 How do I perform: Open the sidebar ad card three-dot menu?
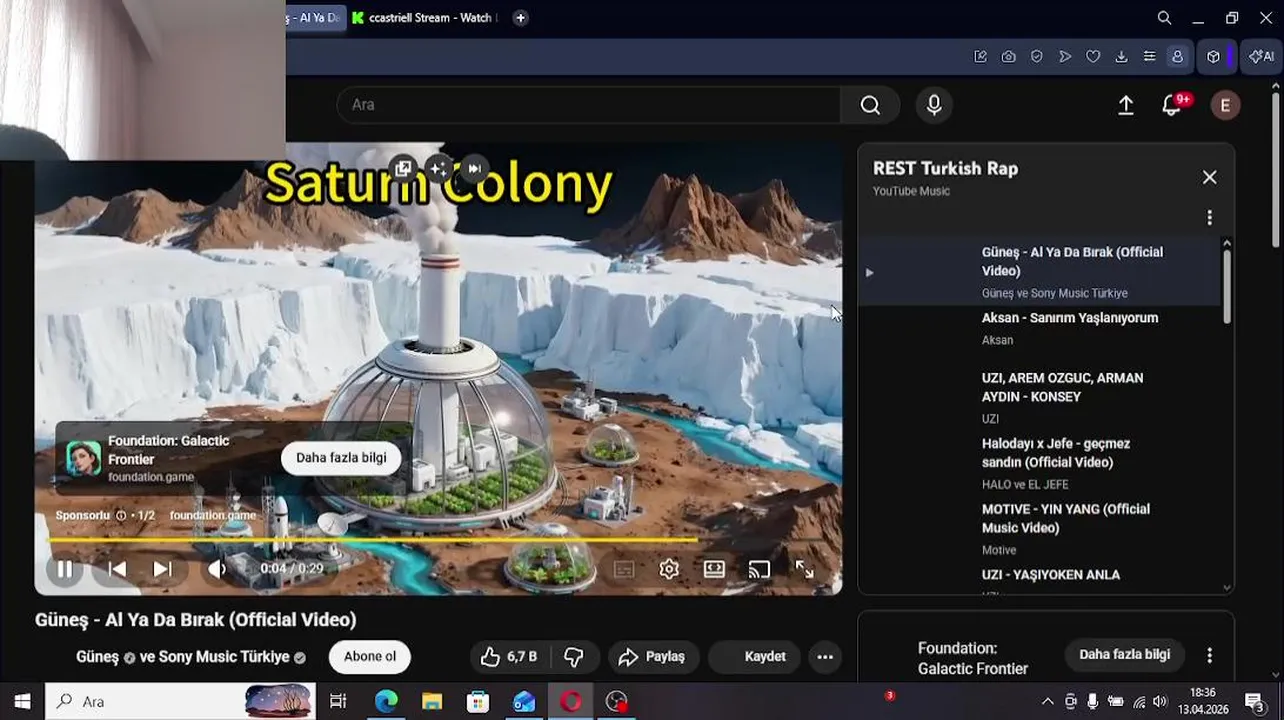point(1209,656)
